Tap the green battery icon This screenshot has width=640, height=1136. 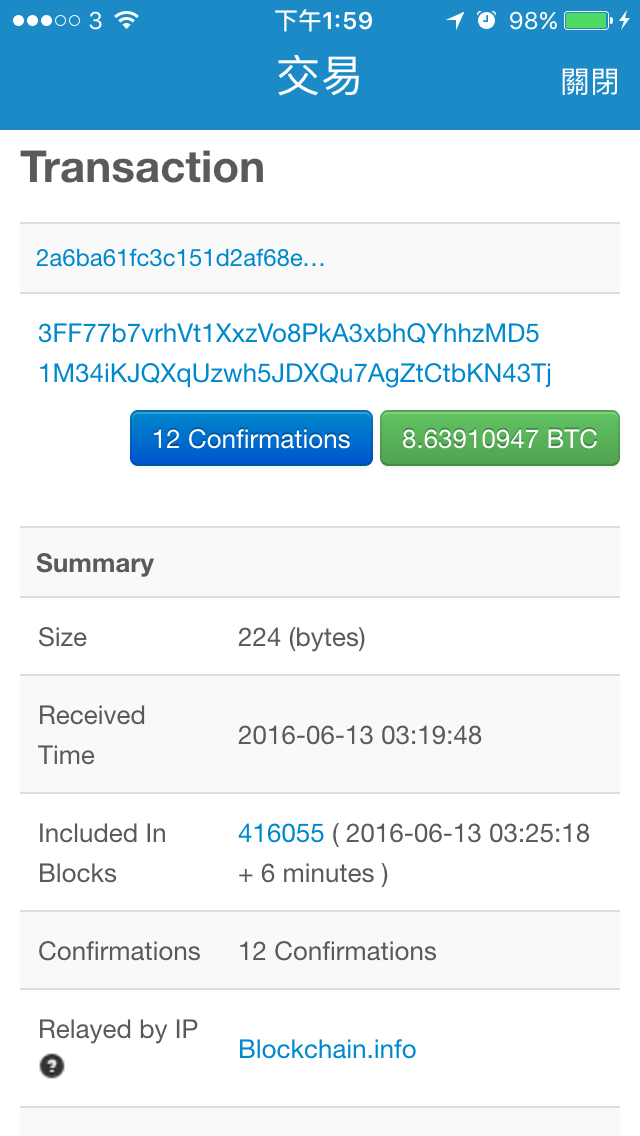point(588,20)
